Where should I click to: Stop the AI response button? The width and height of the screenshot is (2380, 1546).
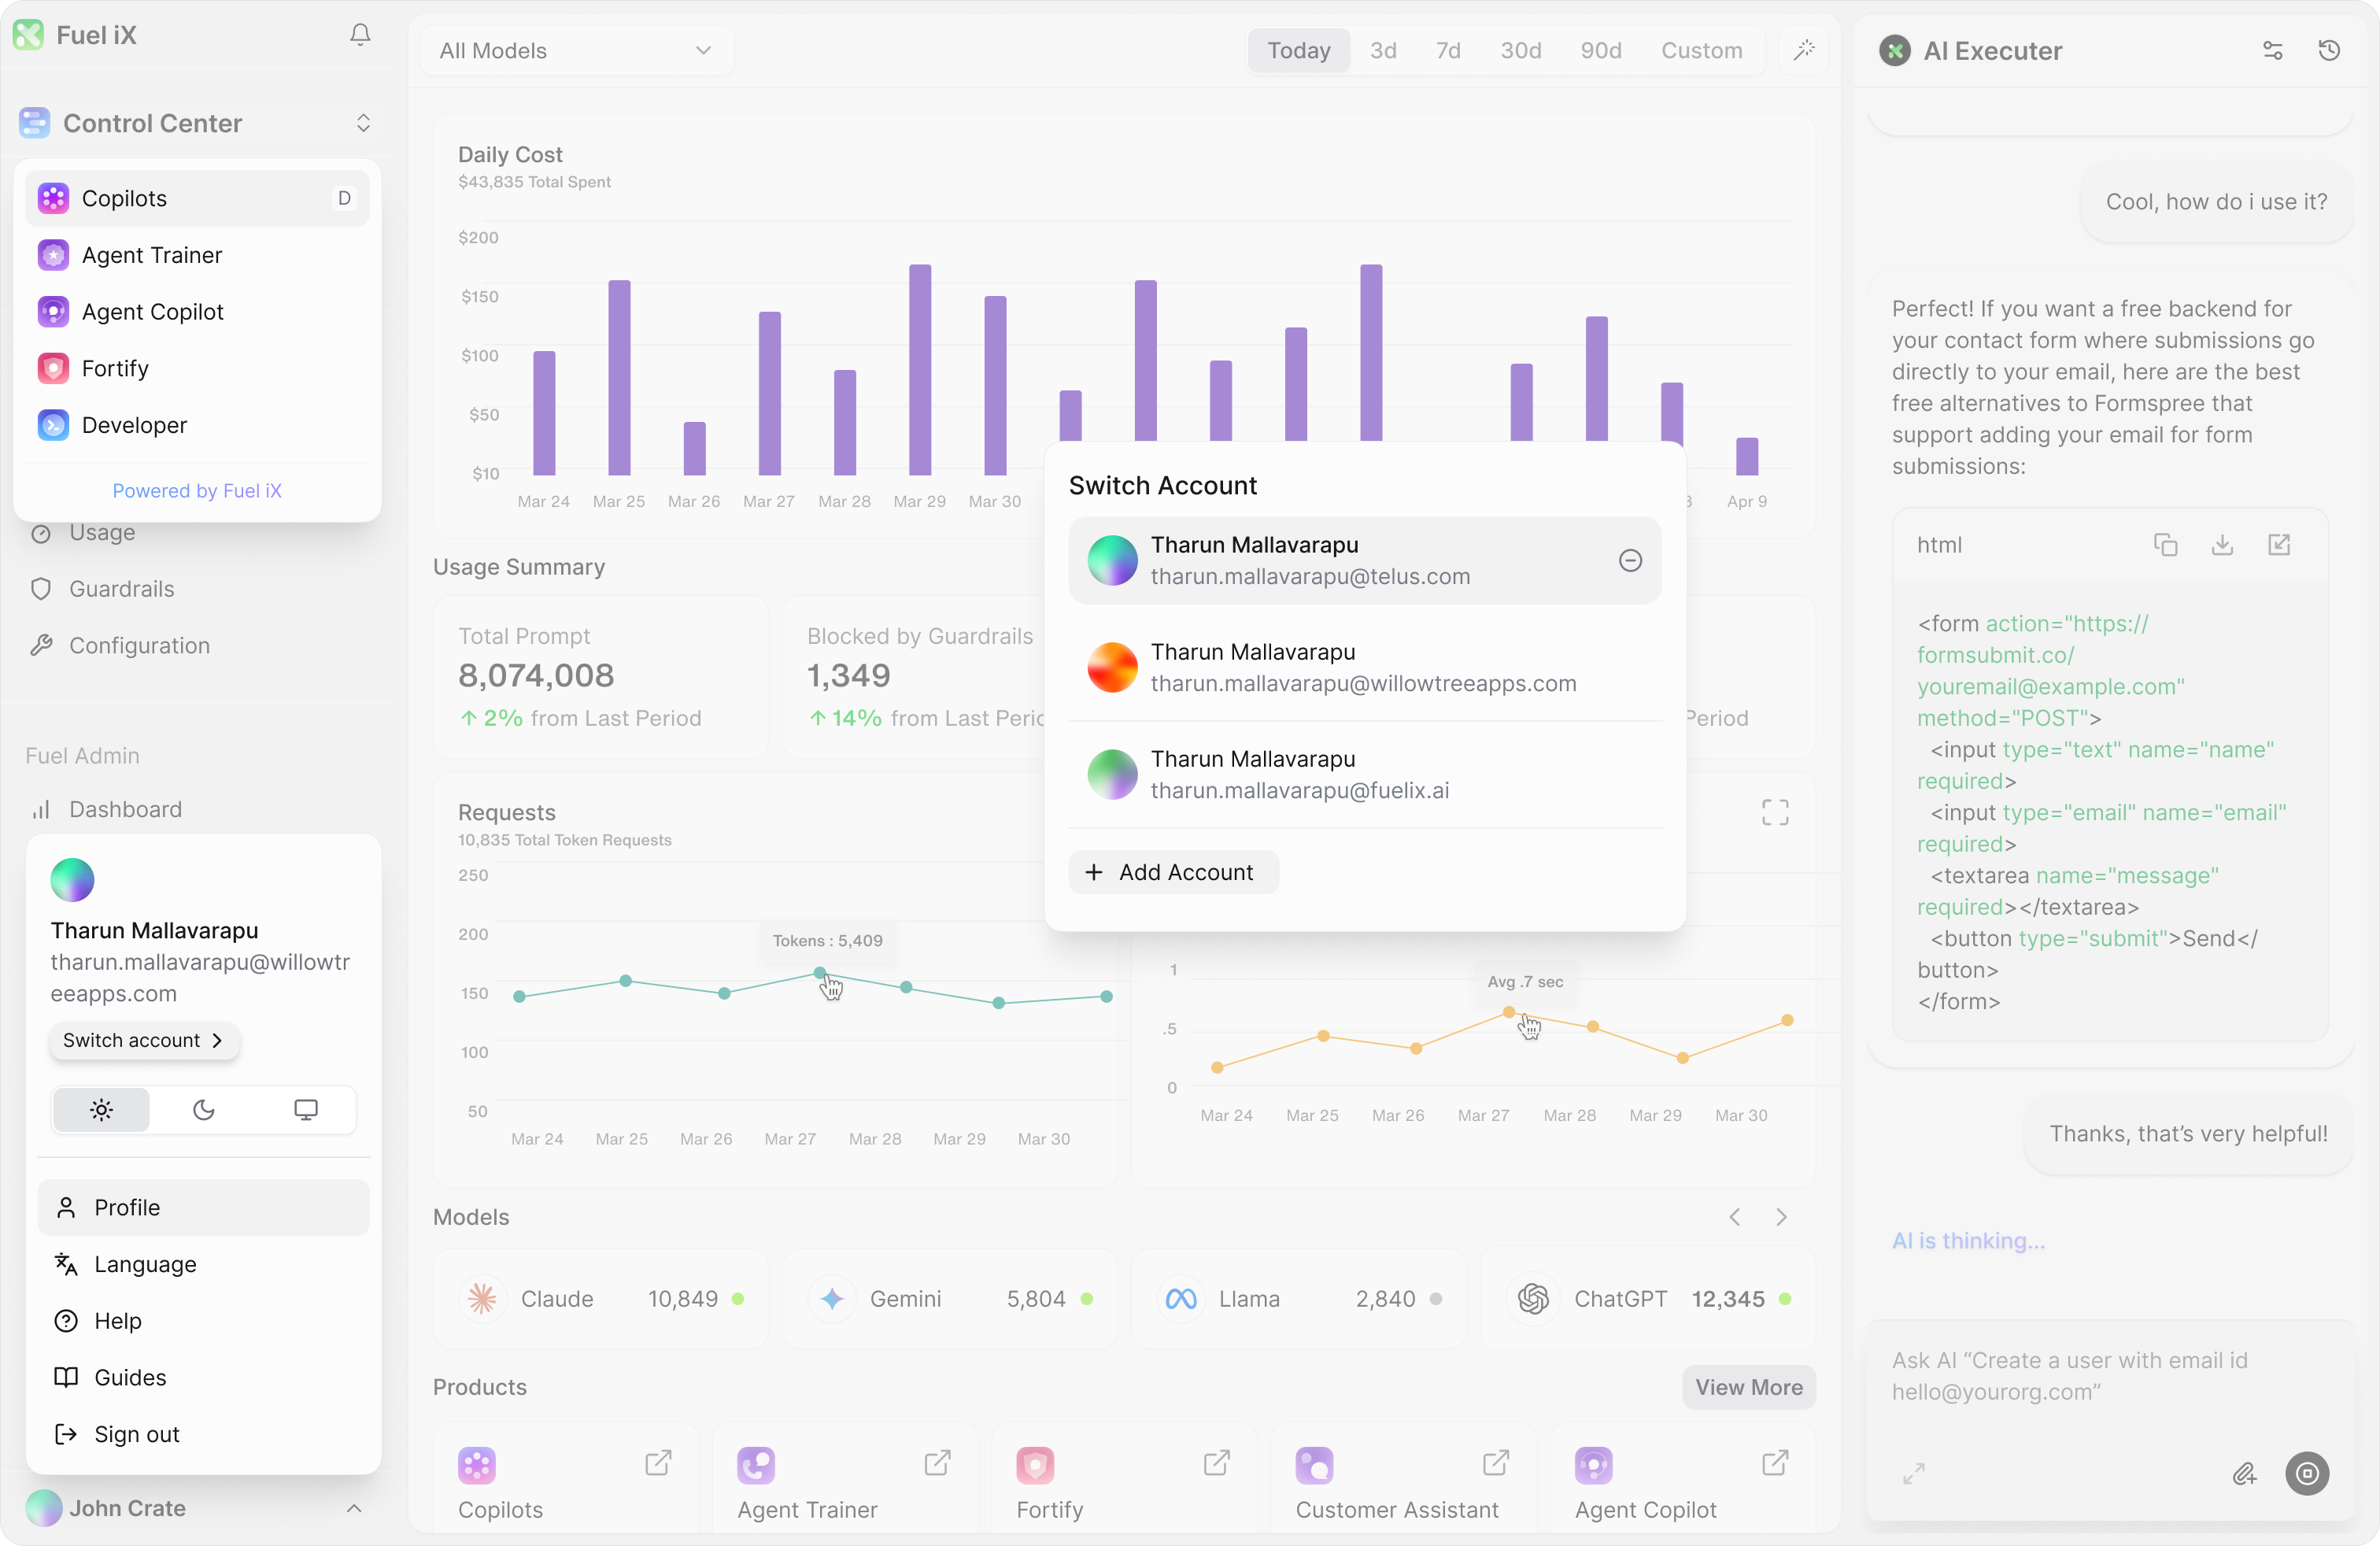pyautogui.click(x=2307, y=1473)
